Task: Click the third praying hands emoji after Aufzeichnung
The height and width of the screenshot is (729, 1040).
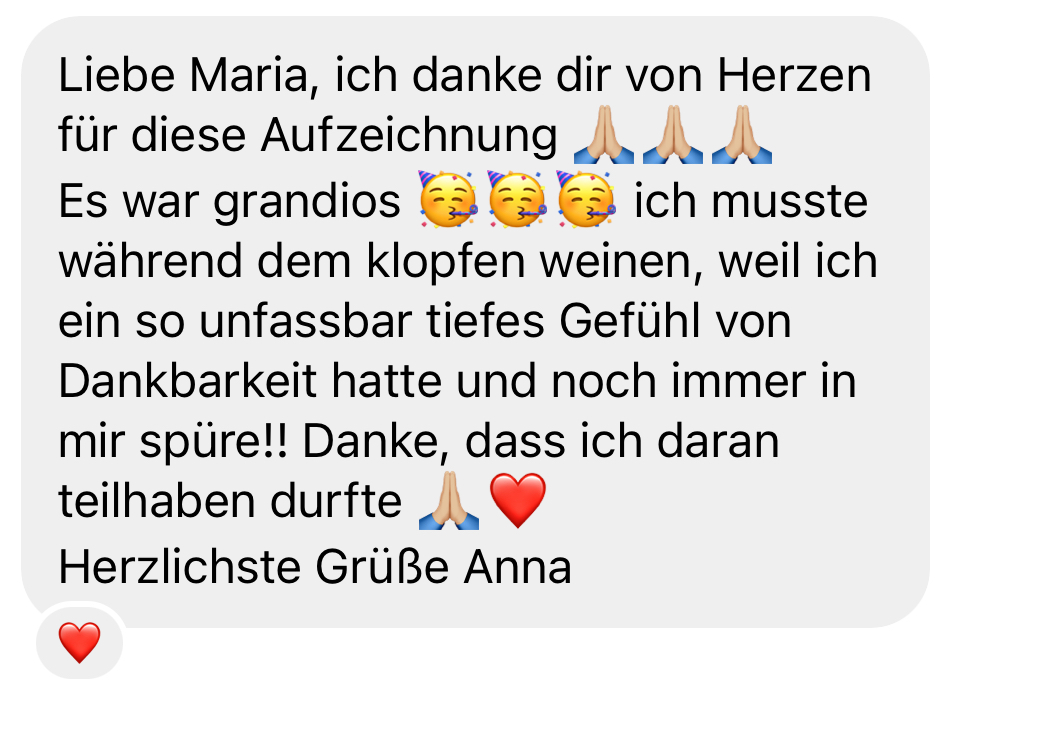Action: point(742,135)
